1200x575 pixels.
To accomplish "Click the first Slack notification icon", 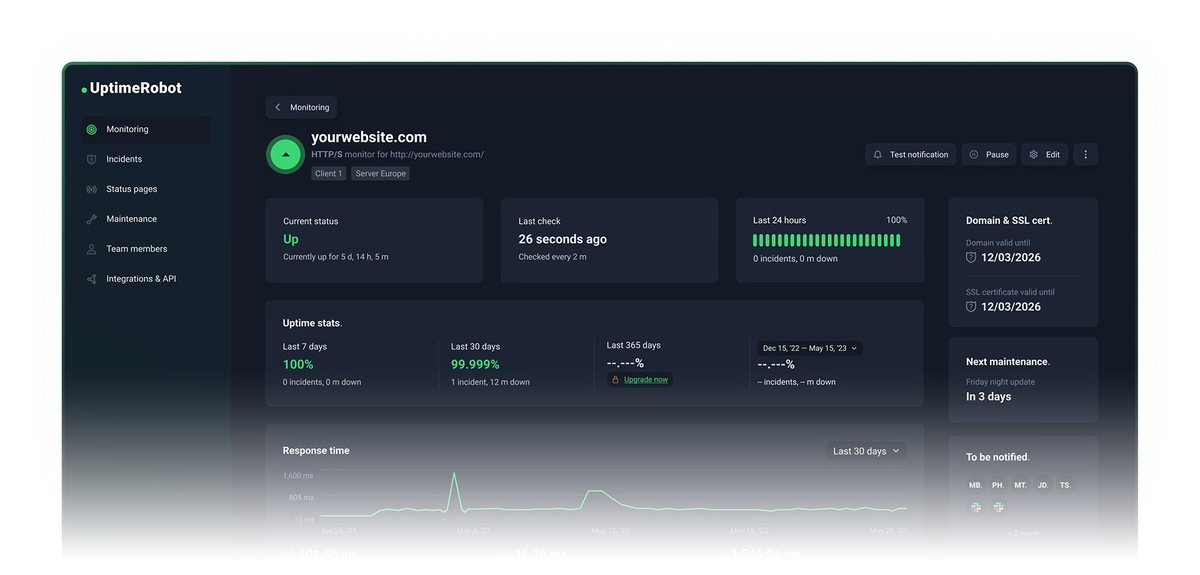I will (975, 508).
